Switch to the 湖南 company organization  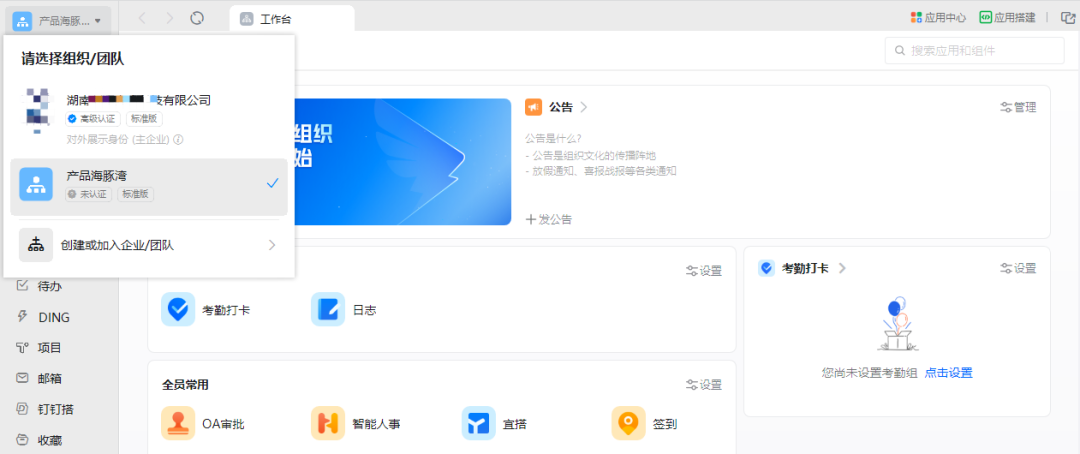149,110
